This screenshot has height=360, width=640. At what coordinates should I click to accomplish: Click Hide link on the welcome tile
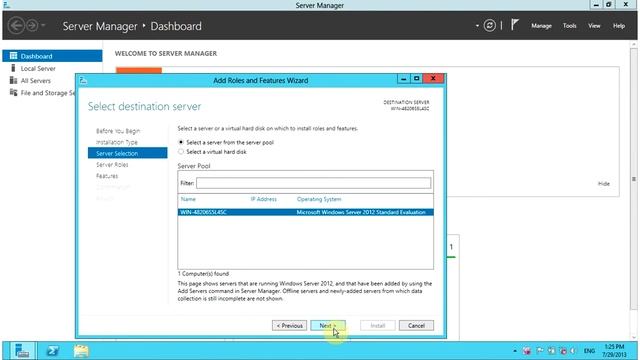point(604,184)
